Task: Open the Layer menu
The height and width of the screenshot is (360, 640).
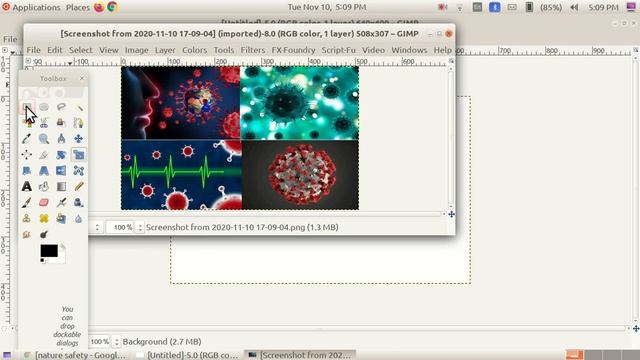Action: (165, 50)
